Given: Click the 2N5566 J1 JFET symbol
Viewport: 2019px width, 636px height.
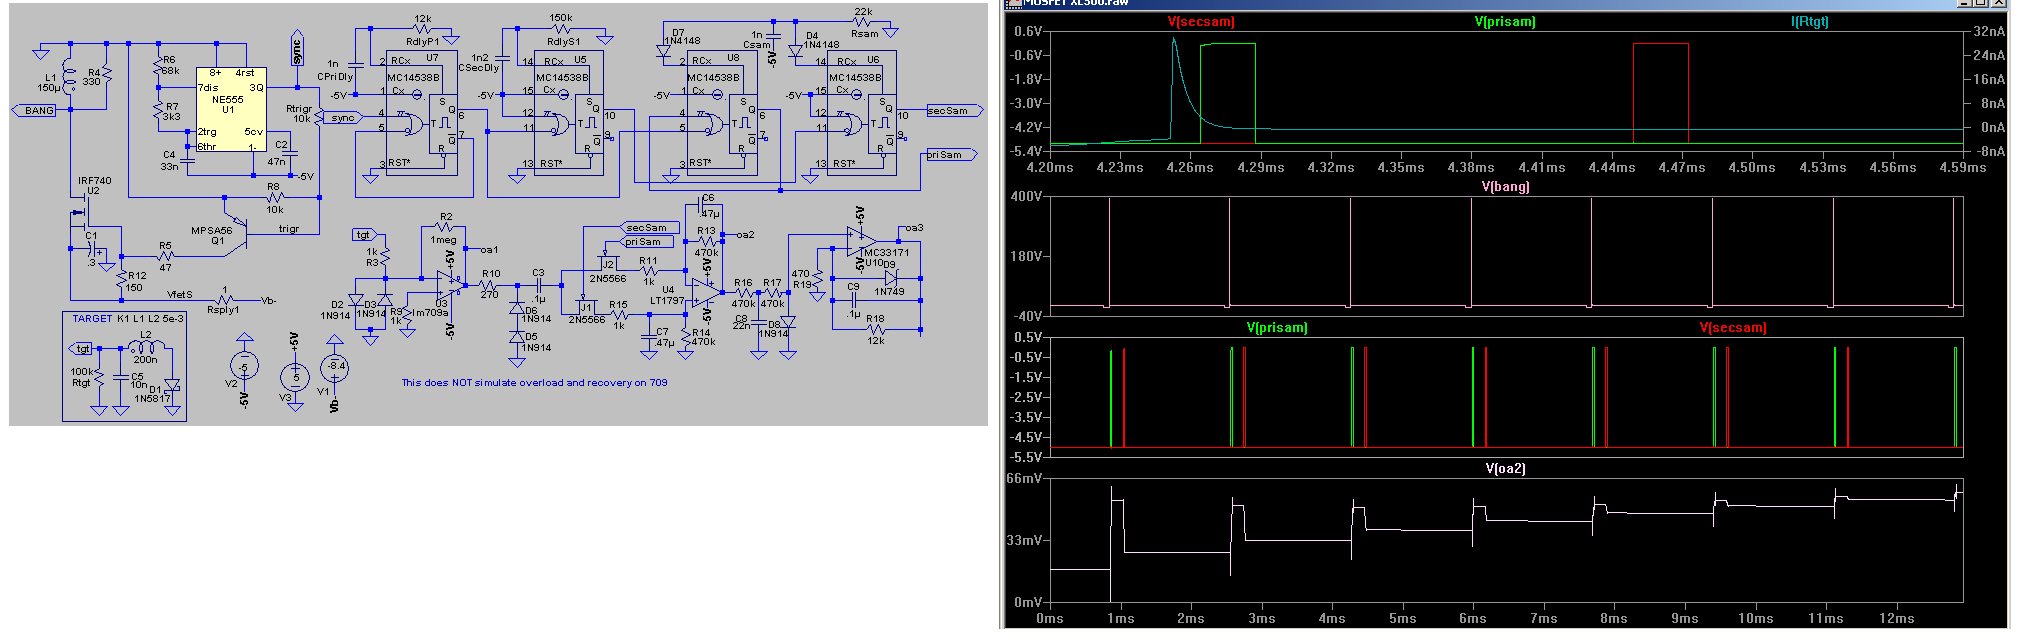Looking at the screenshot, I should click(583, 305).
